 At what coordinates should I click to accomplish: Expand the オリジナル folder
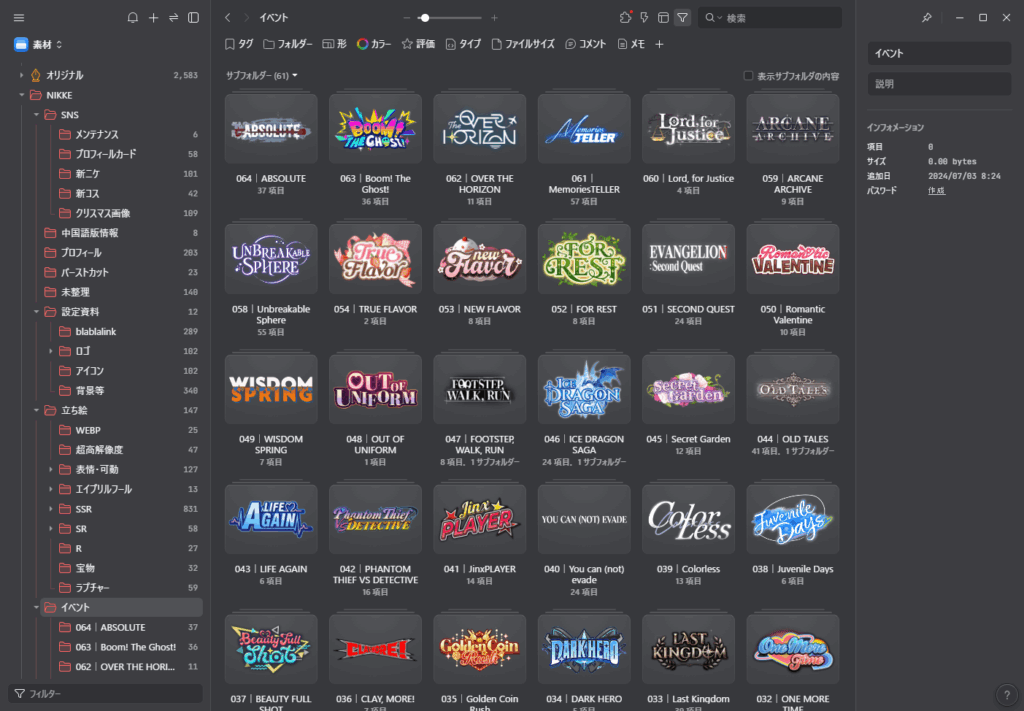[21, 75]
